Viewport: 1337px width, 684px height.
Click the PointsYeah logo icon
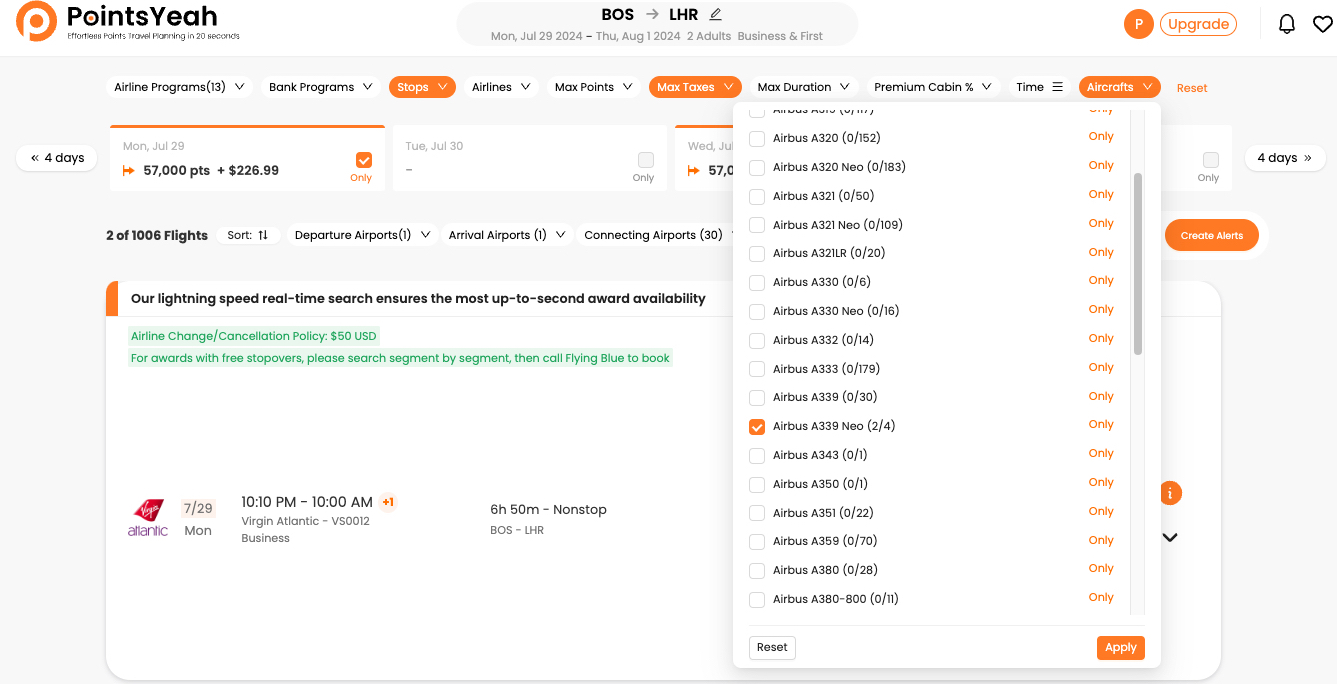(x=36, y=22)
